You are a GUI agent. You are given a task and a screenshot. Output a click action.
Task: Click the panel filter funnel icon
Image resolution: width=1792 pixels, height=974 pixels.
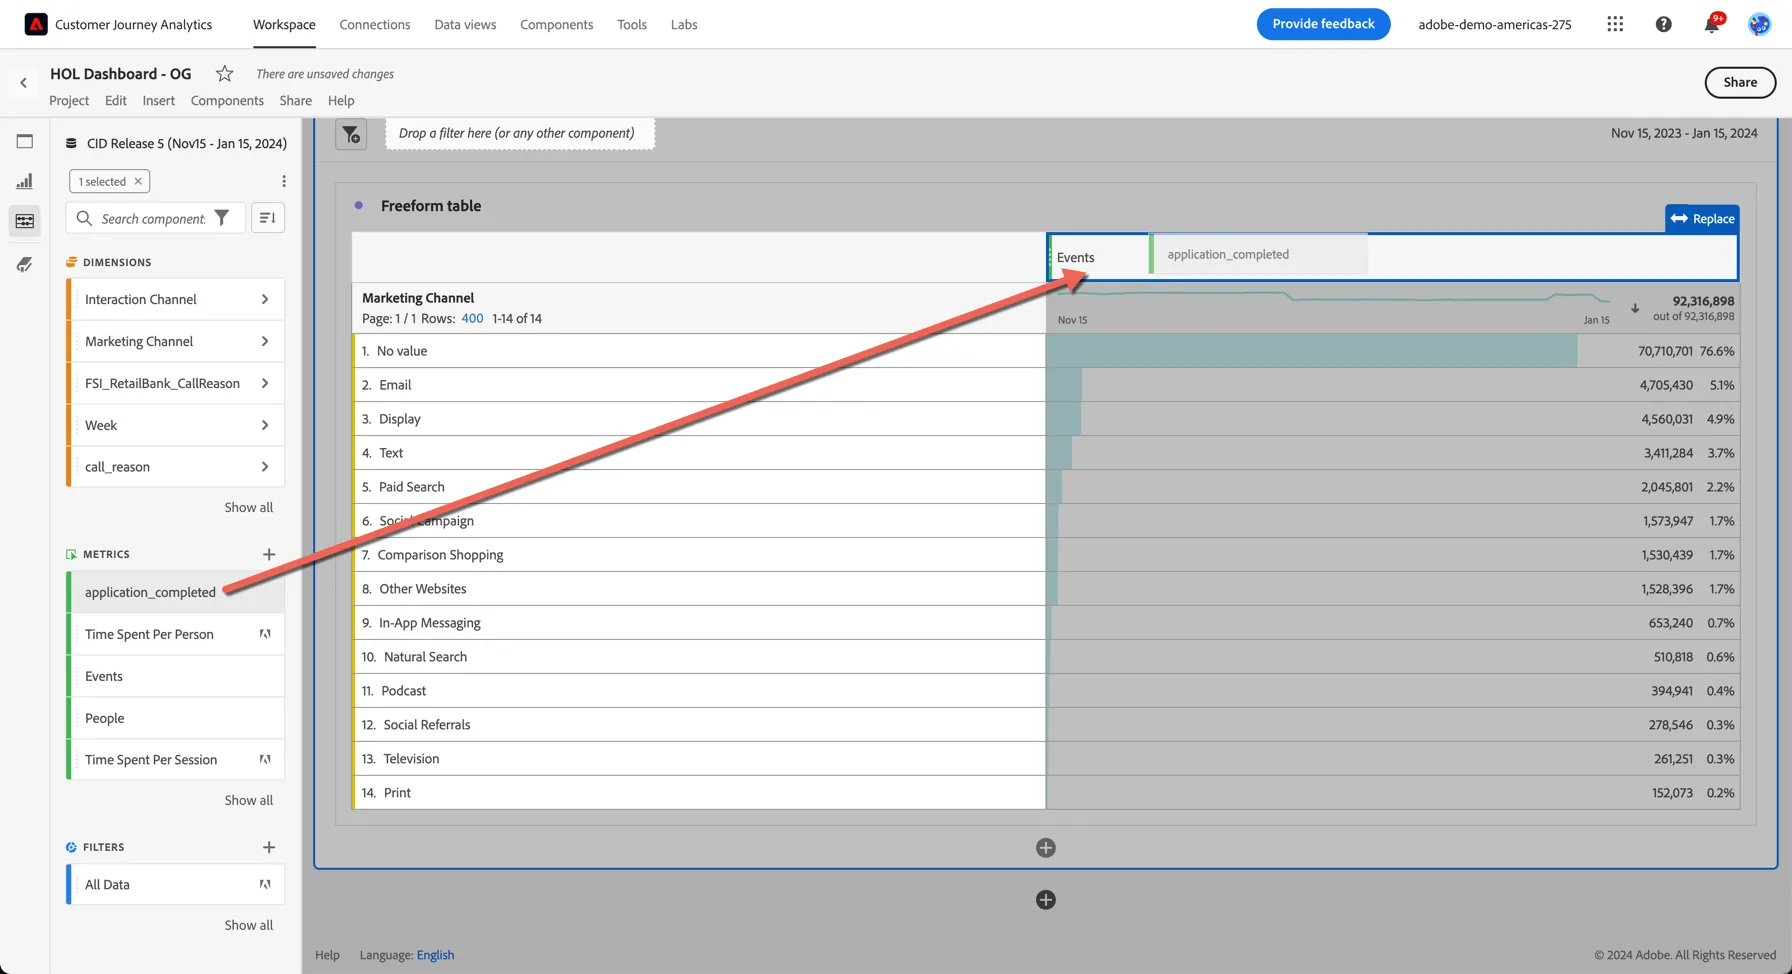pyautogui.click(x=351, y=134)
